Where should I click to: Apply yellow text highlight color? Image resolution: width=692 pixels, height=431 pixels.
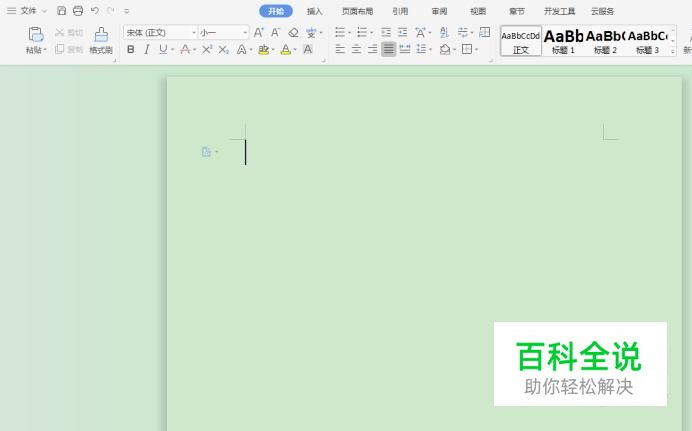click(x=263, y=50)
